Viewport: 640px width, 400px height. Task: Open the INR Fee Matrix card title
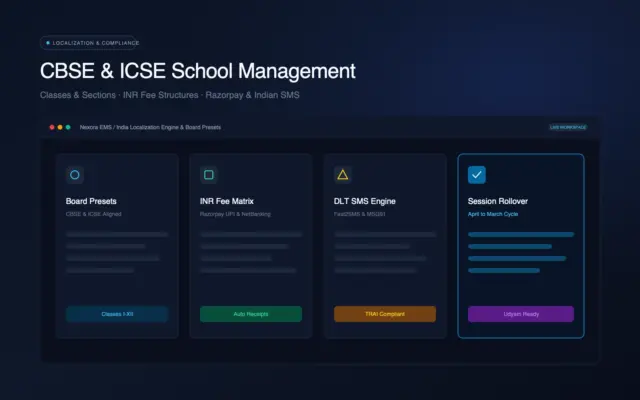coord(227,201)
